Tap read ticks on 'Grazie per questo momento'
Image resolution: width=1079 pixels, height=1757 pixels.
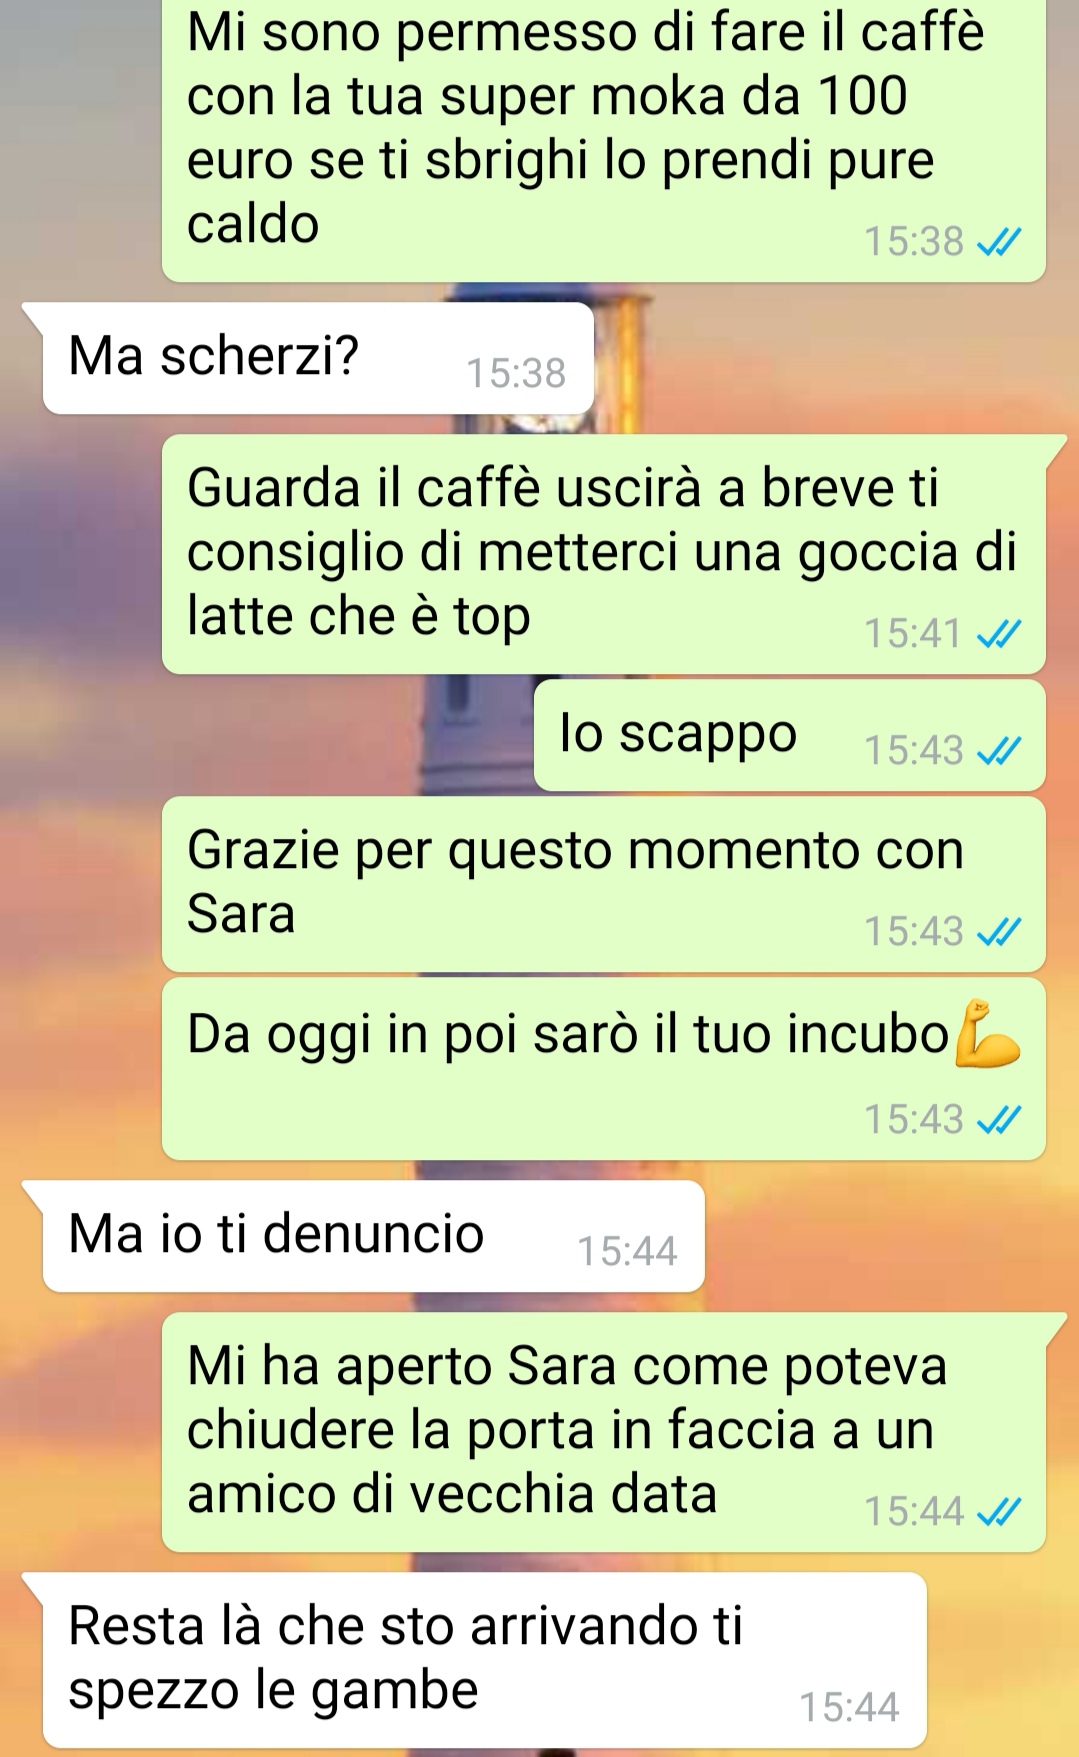pyautogui.click(x=999, y=932)
